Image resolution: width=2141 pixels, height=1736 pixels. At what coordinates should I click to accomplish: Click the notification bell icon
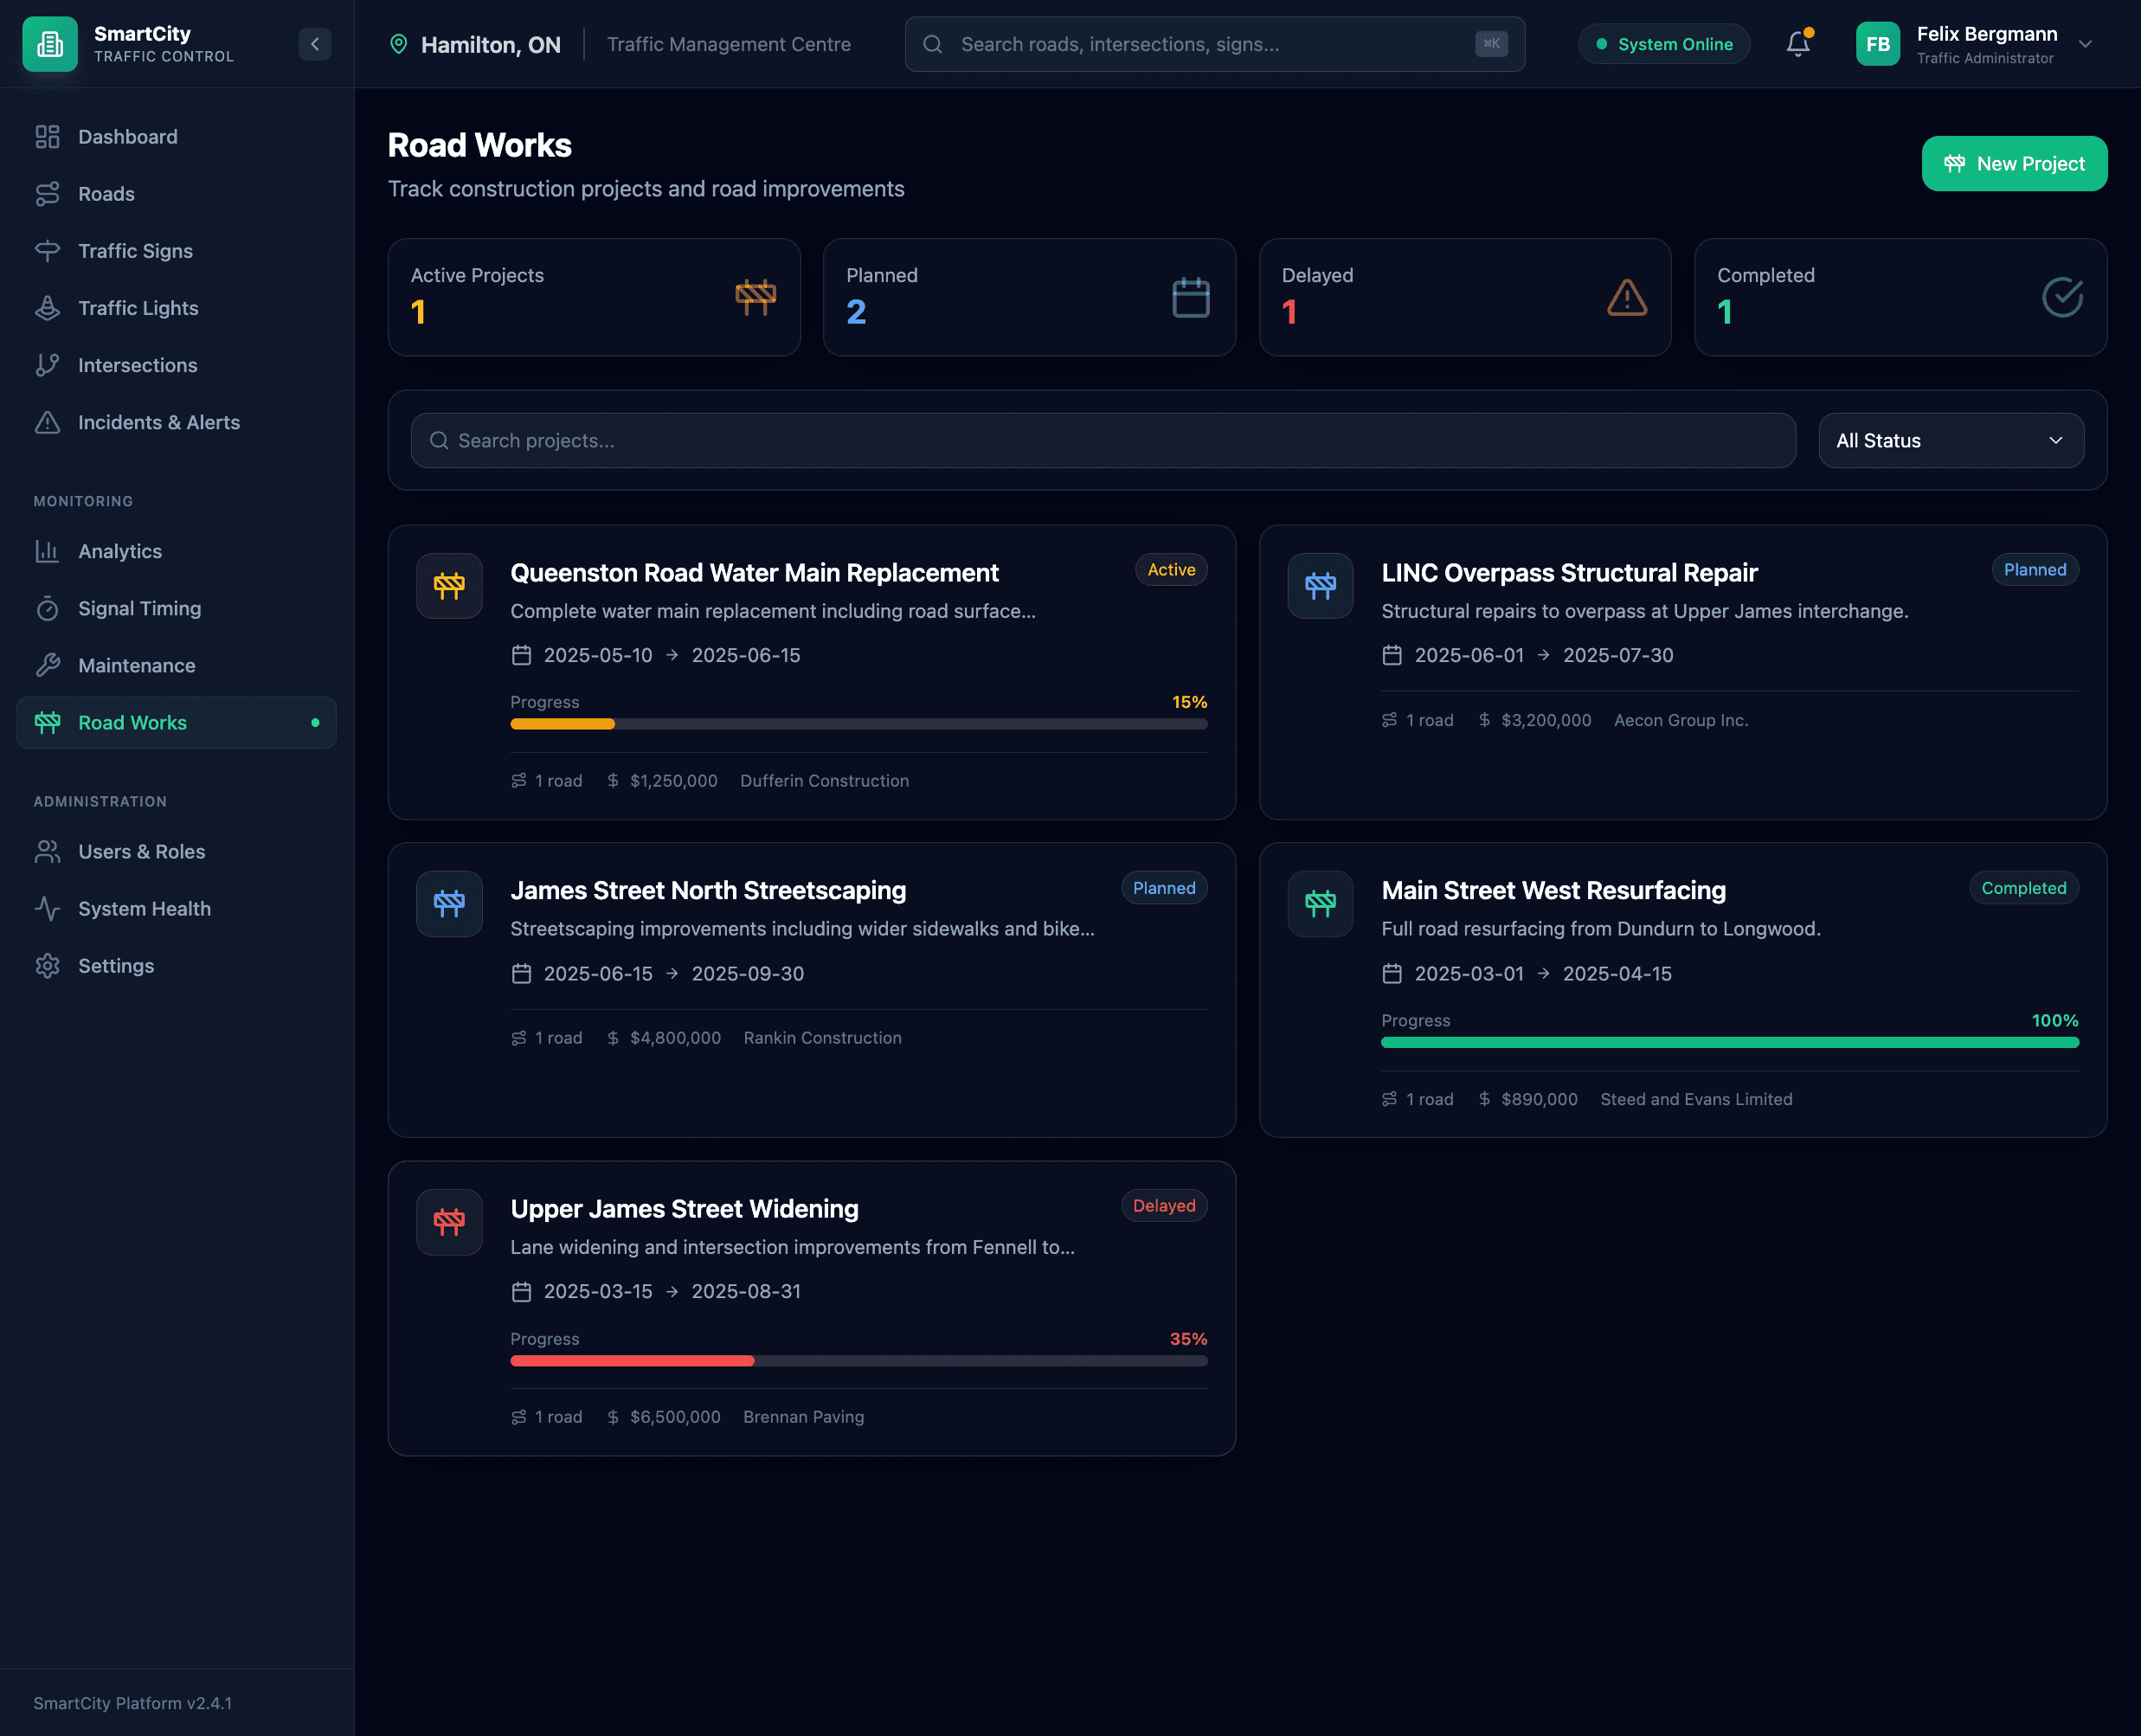click(1797, 44)
